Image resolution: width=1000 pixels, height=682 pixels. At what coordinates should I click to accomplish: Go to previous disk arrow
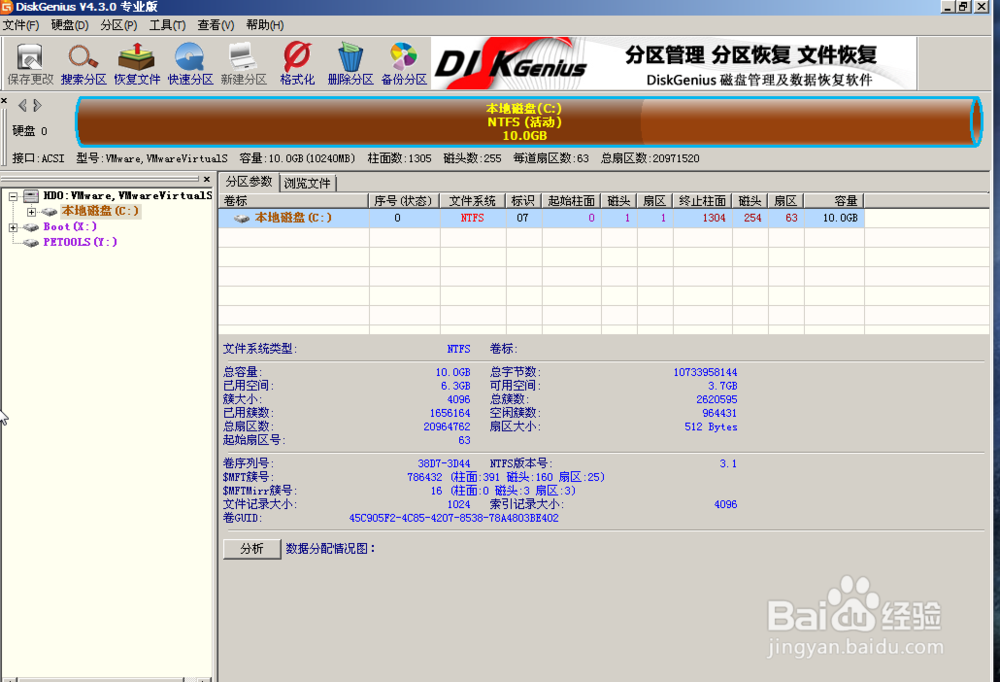(22, 105)
